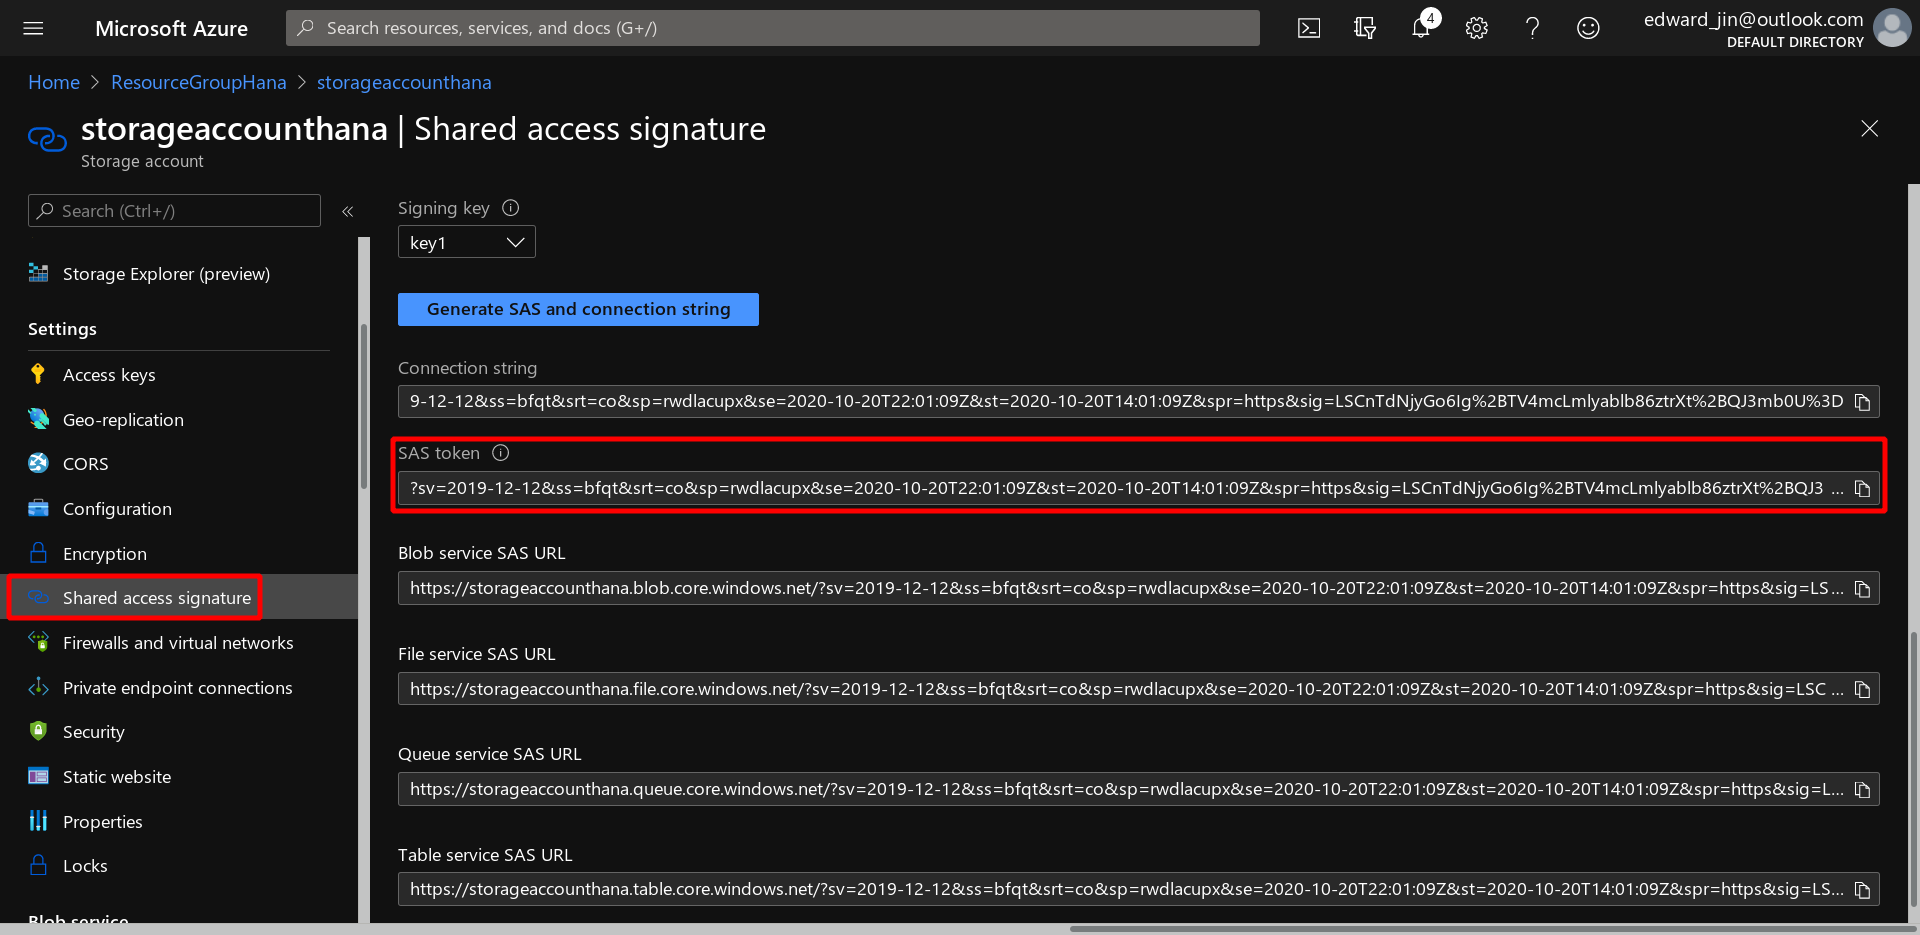Show info tooltip for Signing key

tap(510, 208)
